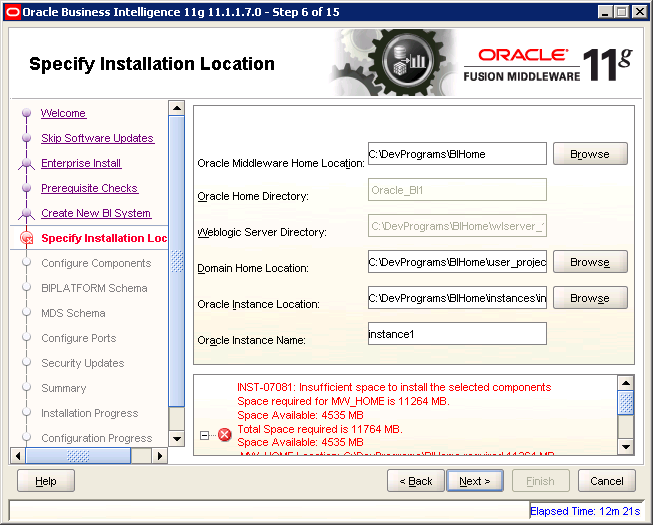Click the Oracle logo icon in title bar

coord(12,12)
